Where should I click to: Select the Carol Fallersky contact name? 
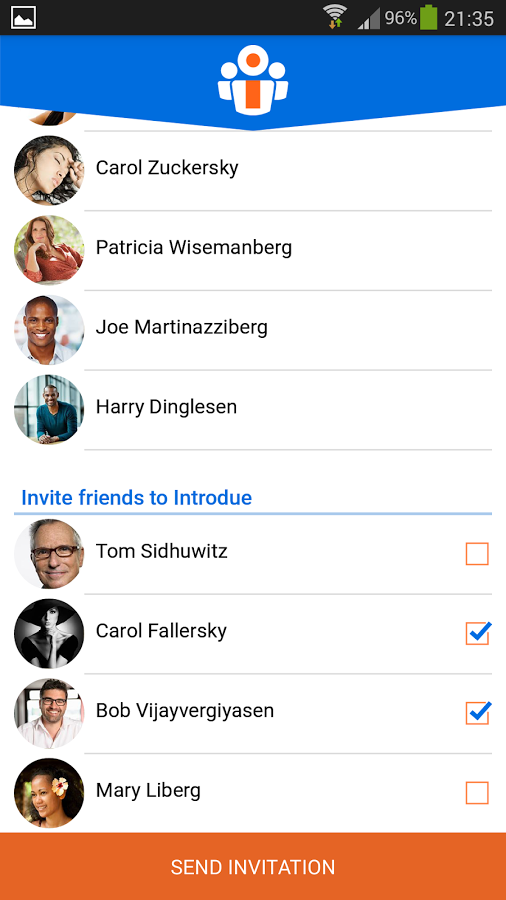(161, 631)
